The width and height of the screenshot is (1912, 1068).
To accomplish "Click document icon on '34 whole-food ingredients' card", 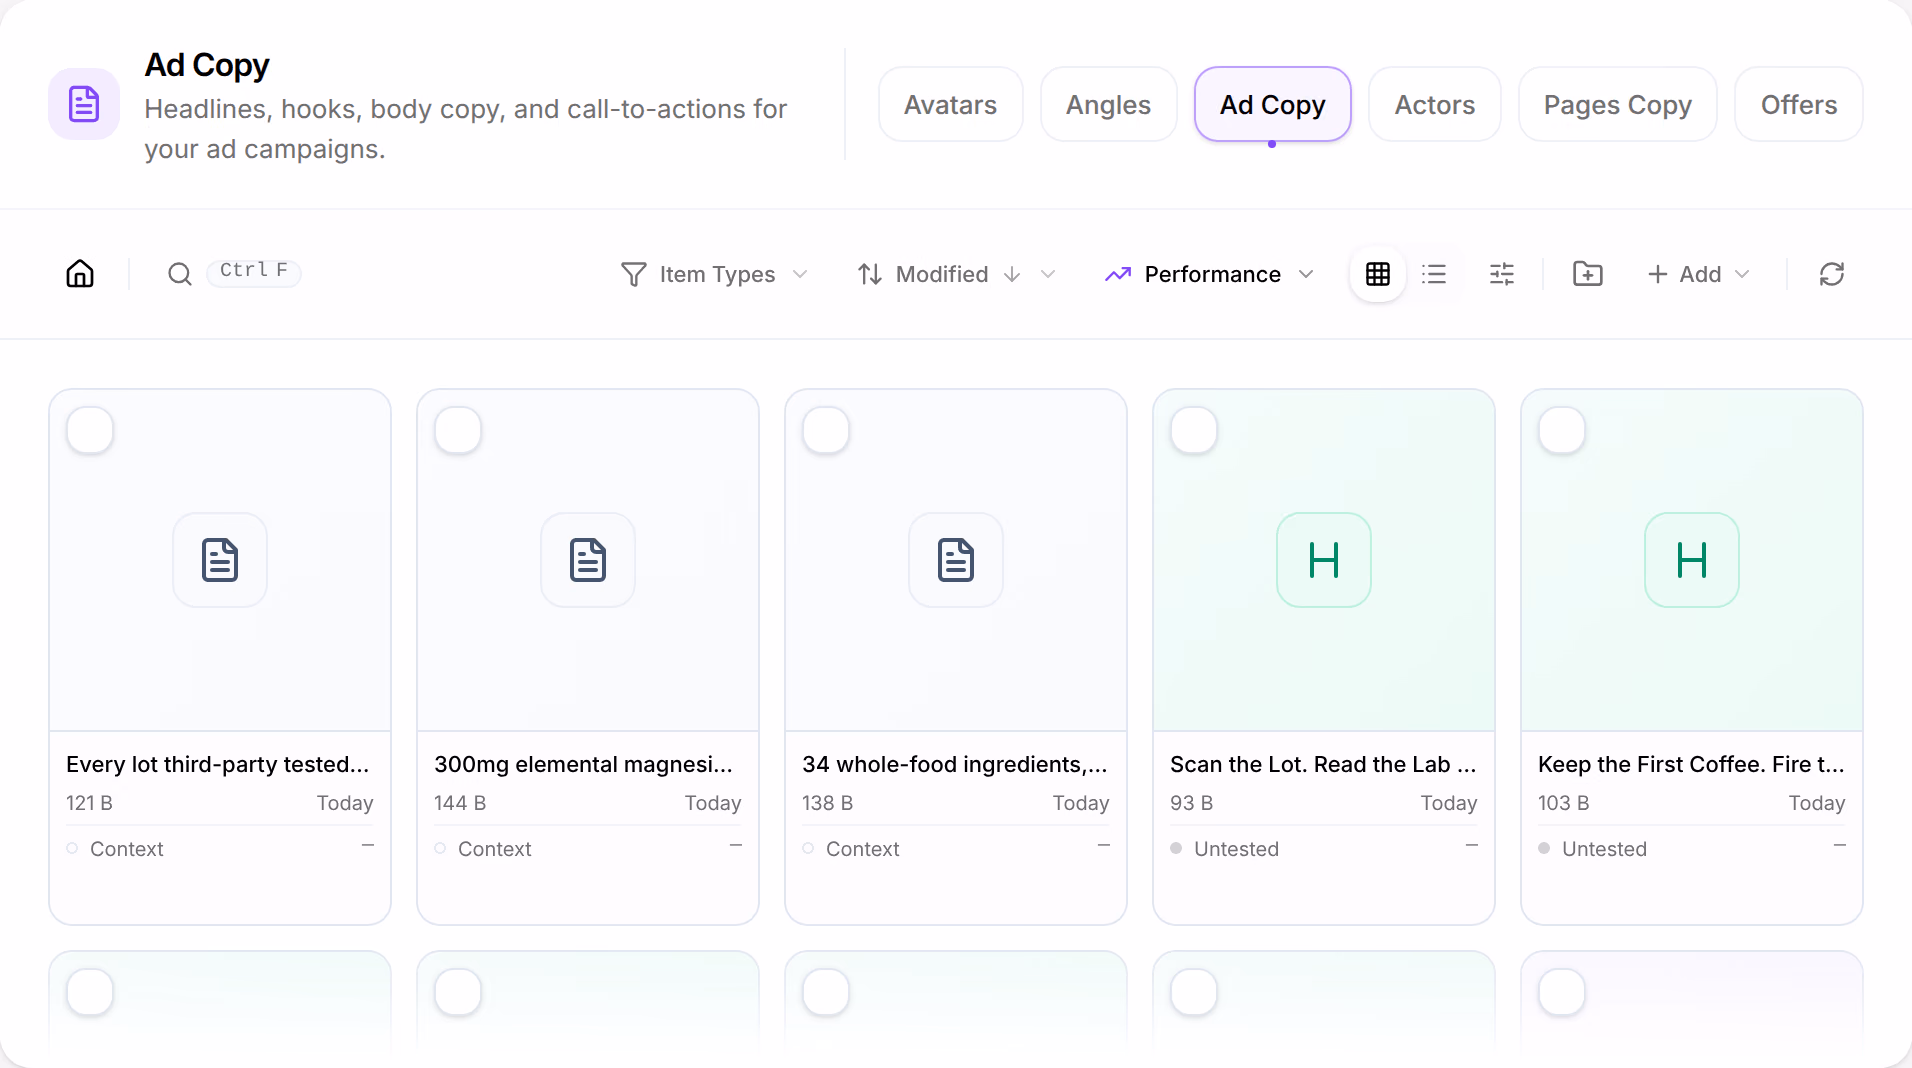I will click(956, 560).
